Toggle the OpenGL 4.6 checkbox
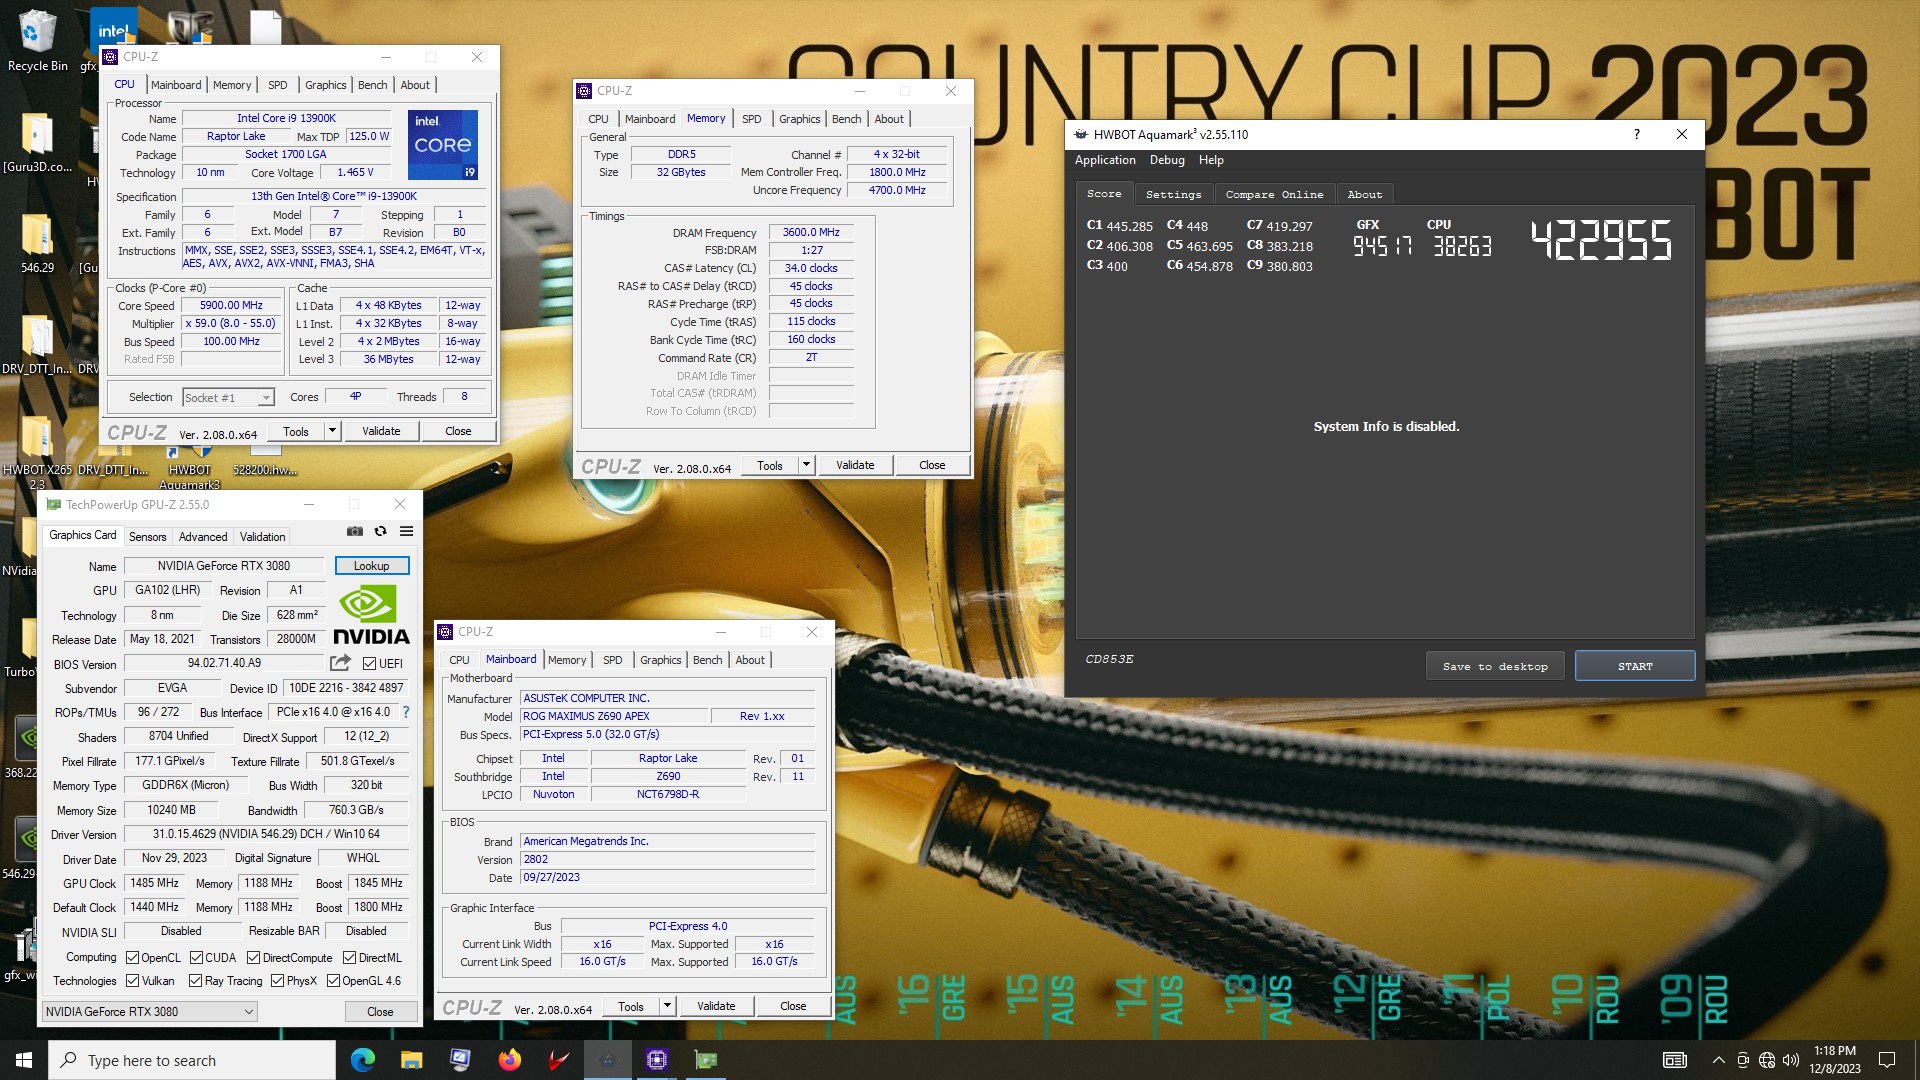The image size is (1920, 1080). pos(333,980)
